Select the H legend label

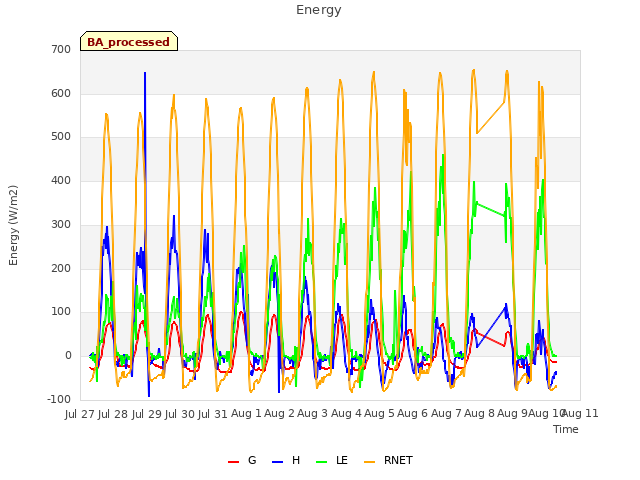click(x=296, y=460)
